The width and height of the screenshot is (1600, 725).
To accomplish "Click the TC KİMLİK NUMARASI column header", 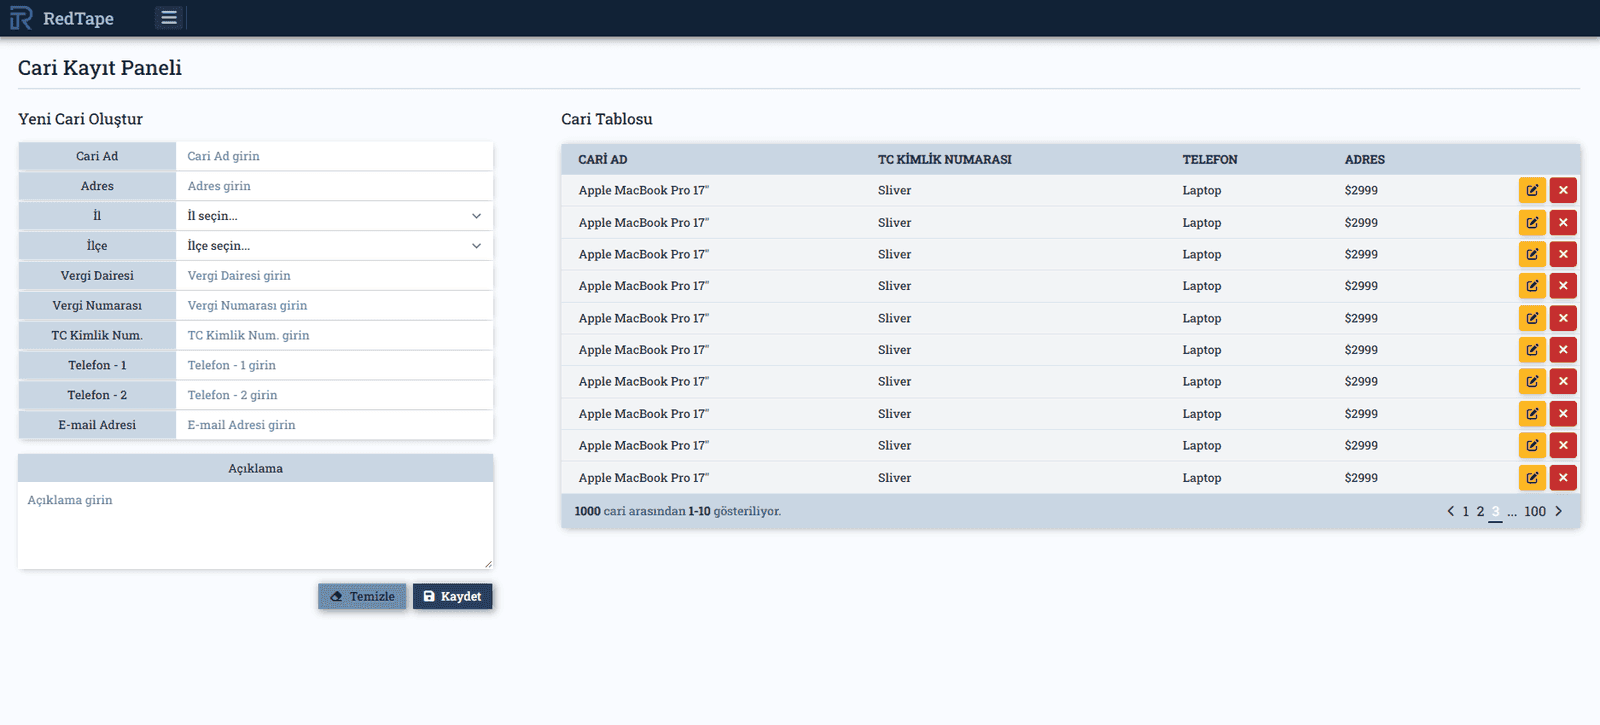I will (945, 160).
